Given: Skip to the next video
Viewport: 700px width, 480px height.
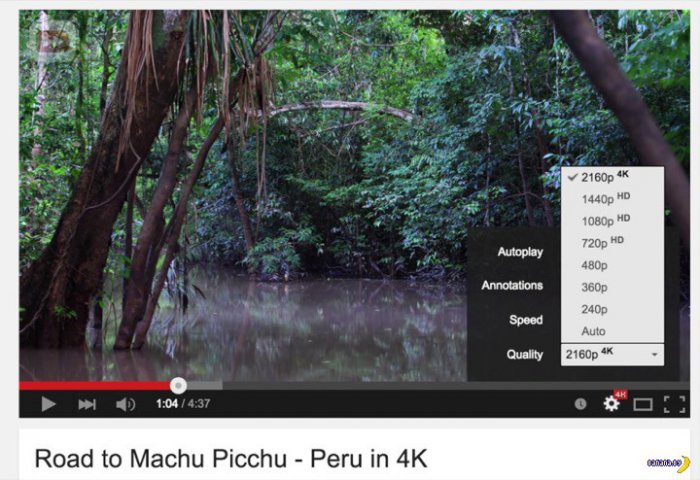Looking at the screenshot, I should coord(87,405).
